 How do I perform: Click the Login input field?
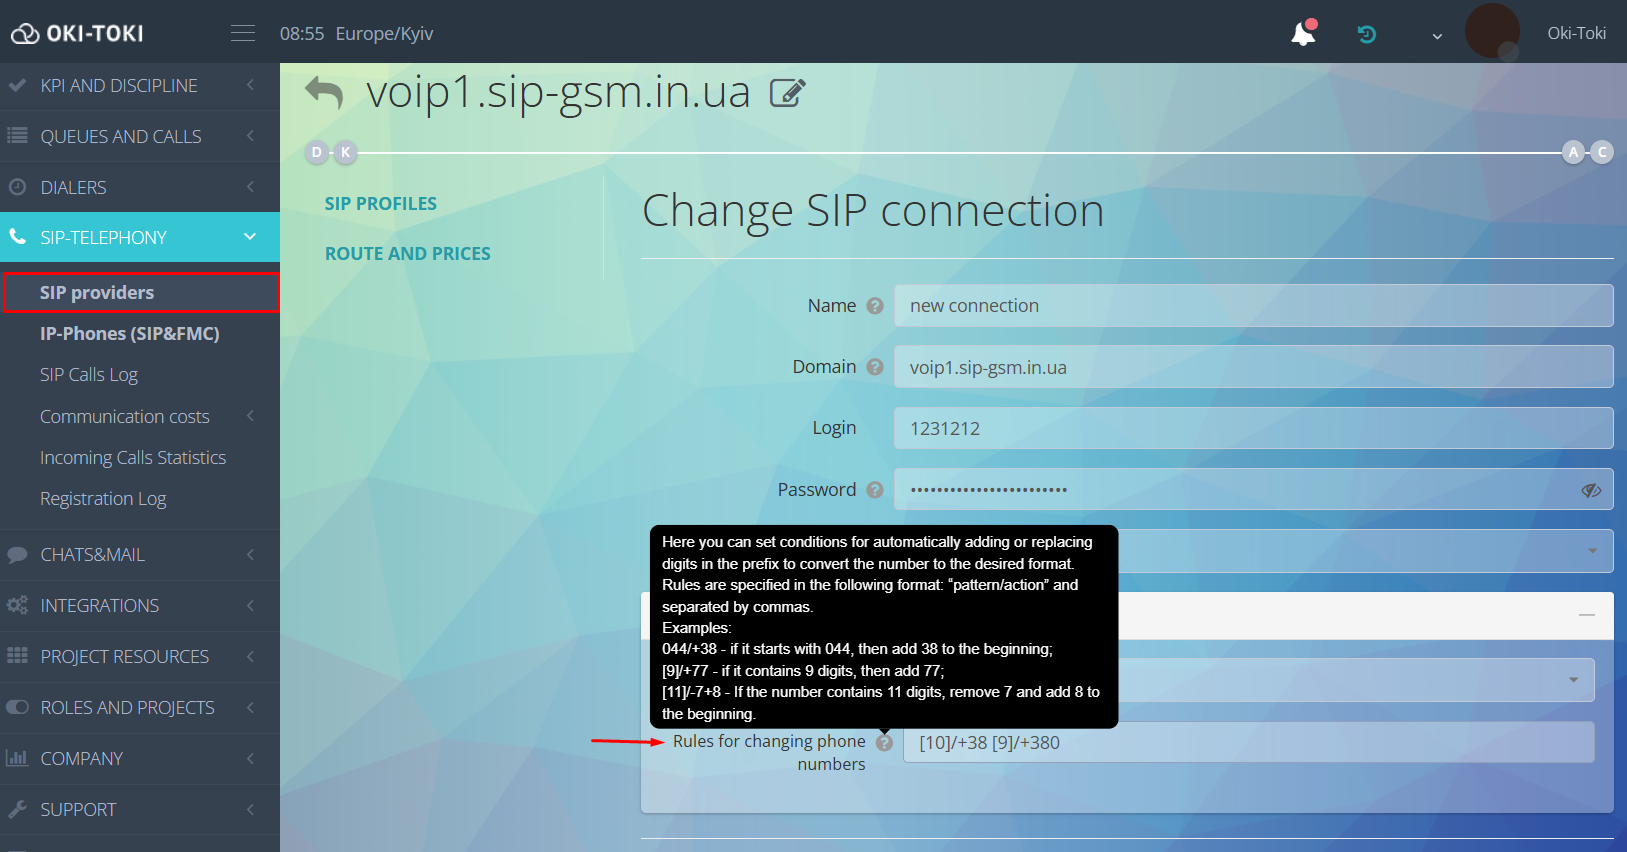1252,428
